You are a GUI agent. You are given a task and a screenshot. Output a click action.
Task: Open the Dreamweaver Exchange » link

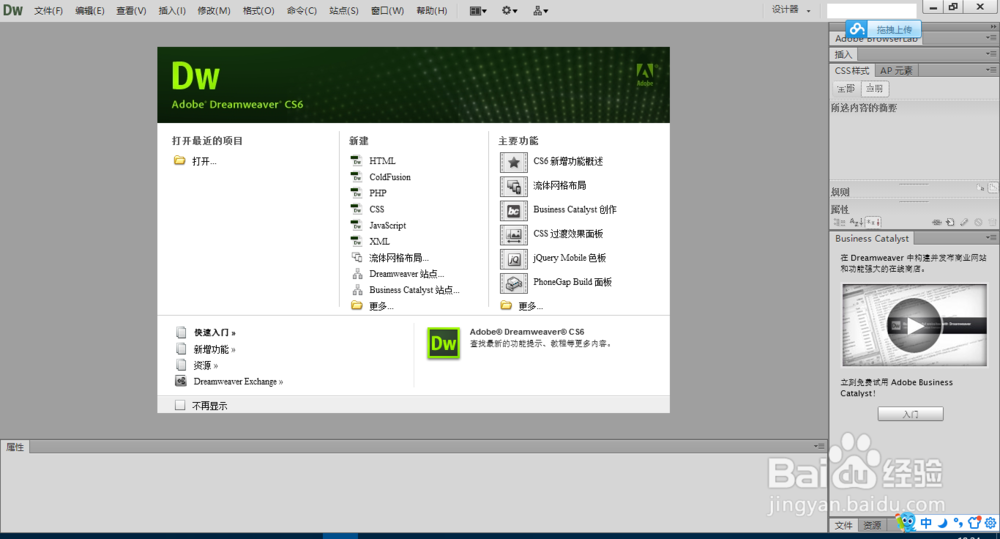(x=239, y=381)
